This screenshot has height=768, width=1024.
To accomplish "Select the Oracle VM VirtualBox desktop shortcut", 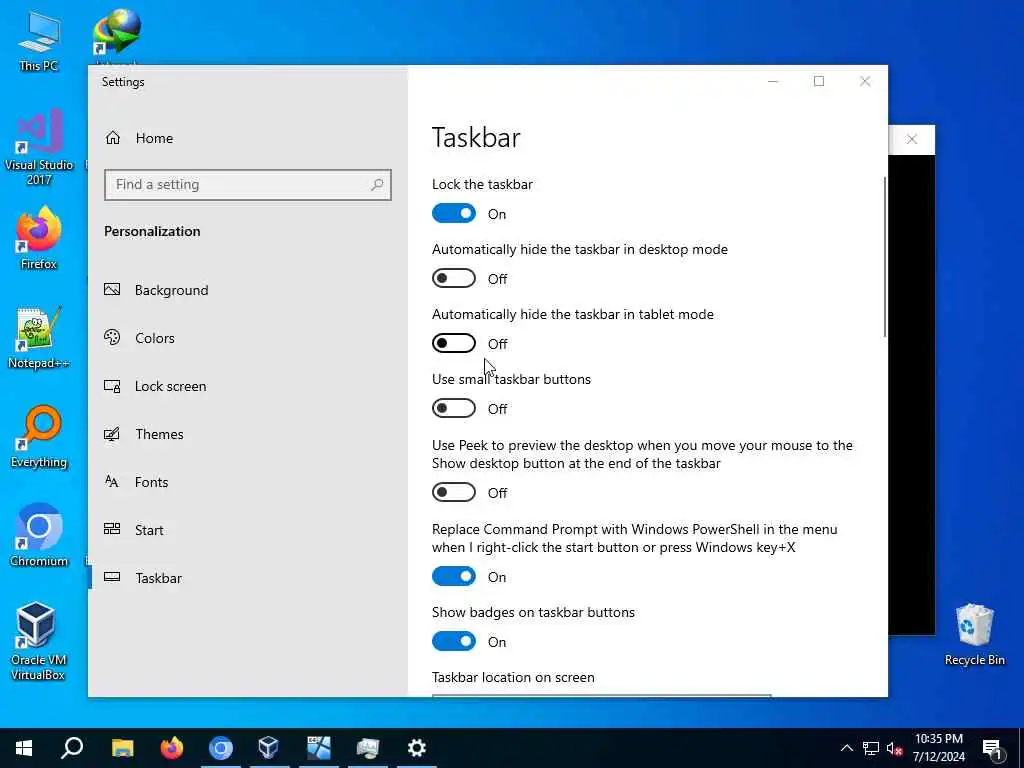I will point(39,642).
